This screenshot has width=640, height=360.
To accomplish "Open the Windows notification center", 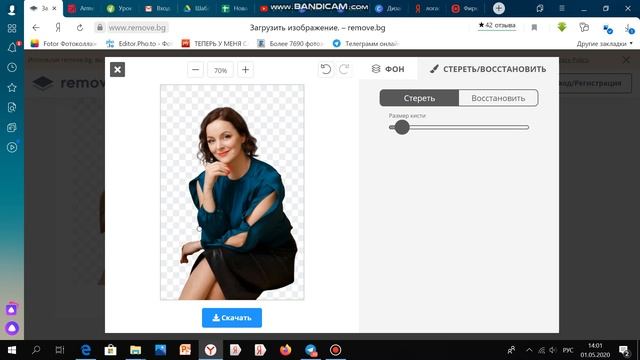I will coord(624,350).
